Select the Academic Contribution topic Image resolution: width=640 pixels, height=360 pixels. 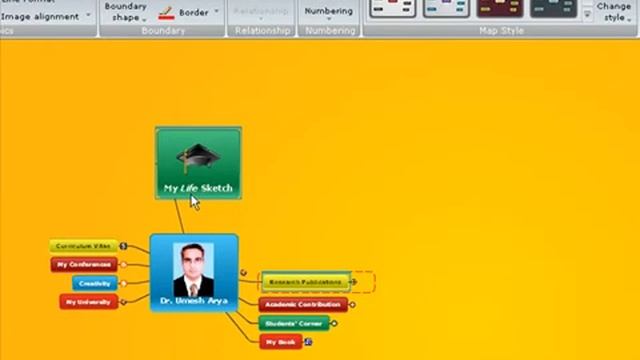coord(303,304)
